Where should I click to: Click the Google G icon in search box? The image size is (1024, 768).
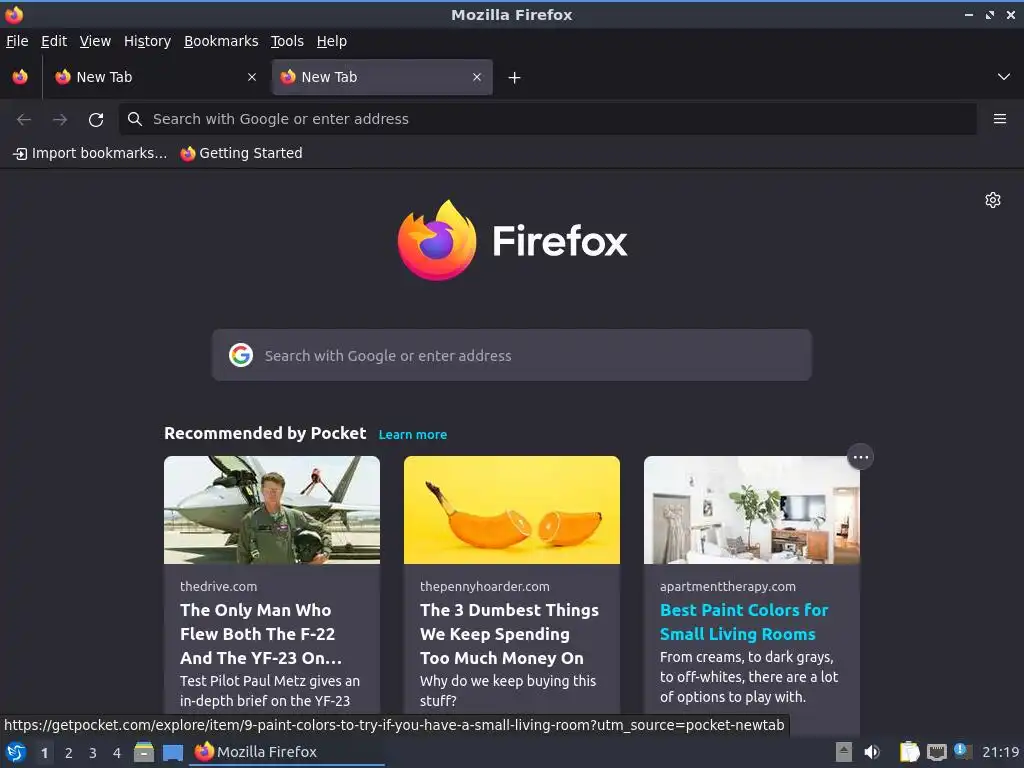(241, 355)
